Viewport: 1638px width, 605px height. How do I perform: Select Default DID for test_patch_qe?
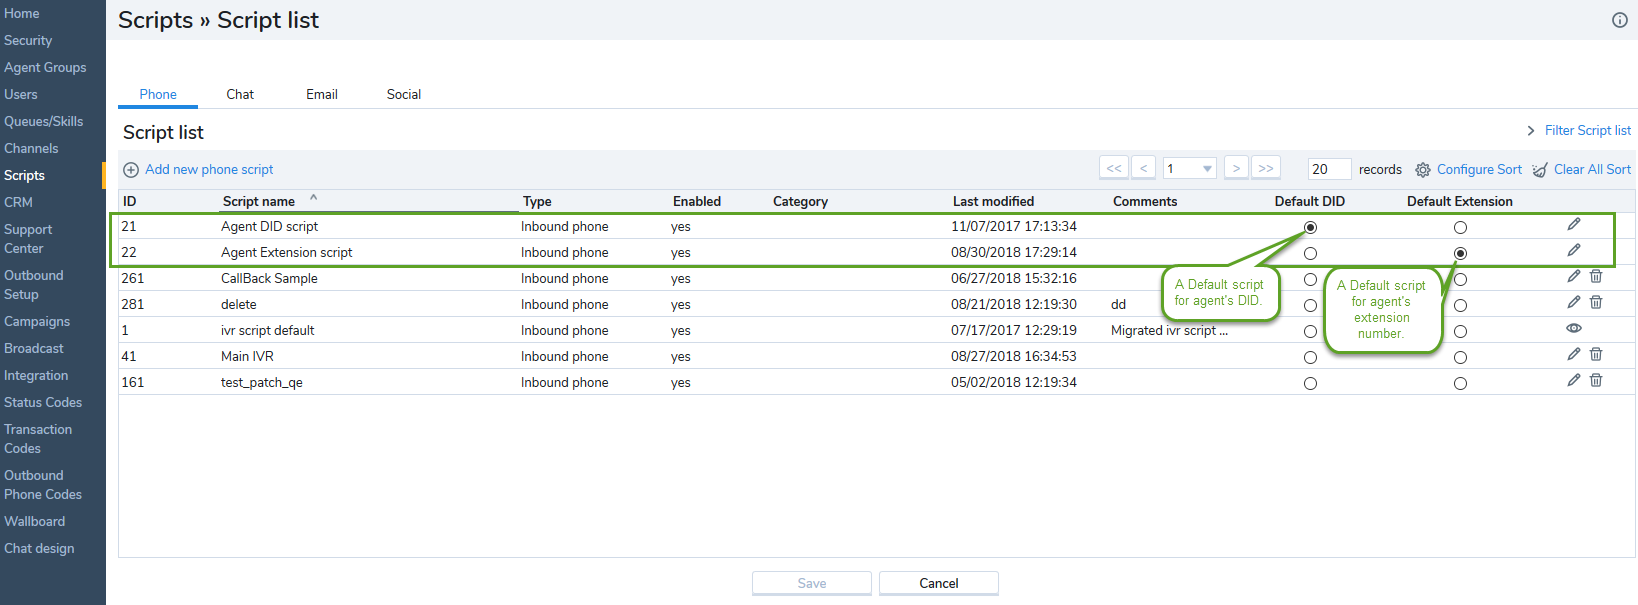(1310, 384)
